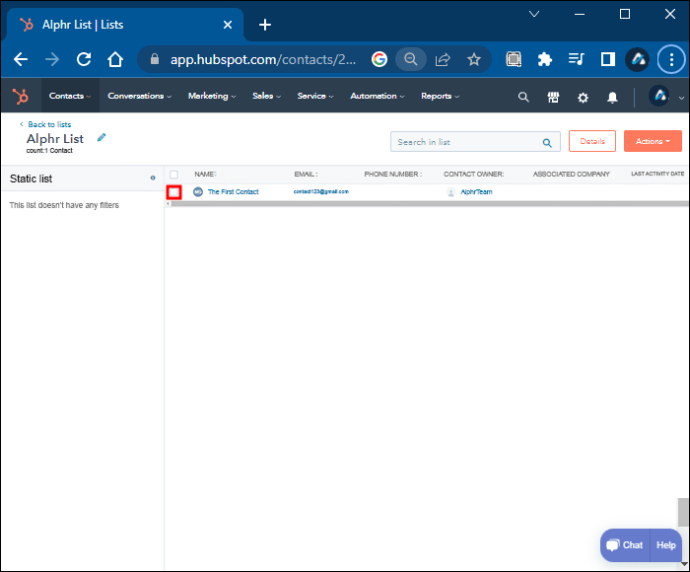Click the Search in list field
The width and height of the screenshot is (690, 572).
[466, 142]
